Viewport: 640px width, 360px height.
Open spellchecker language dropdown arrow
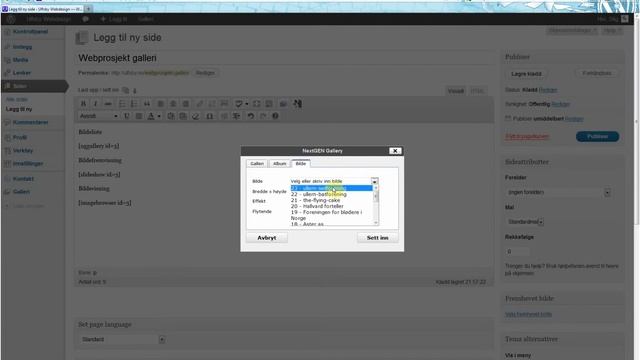pos(247,104)
